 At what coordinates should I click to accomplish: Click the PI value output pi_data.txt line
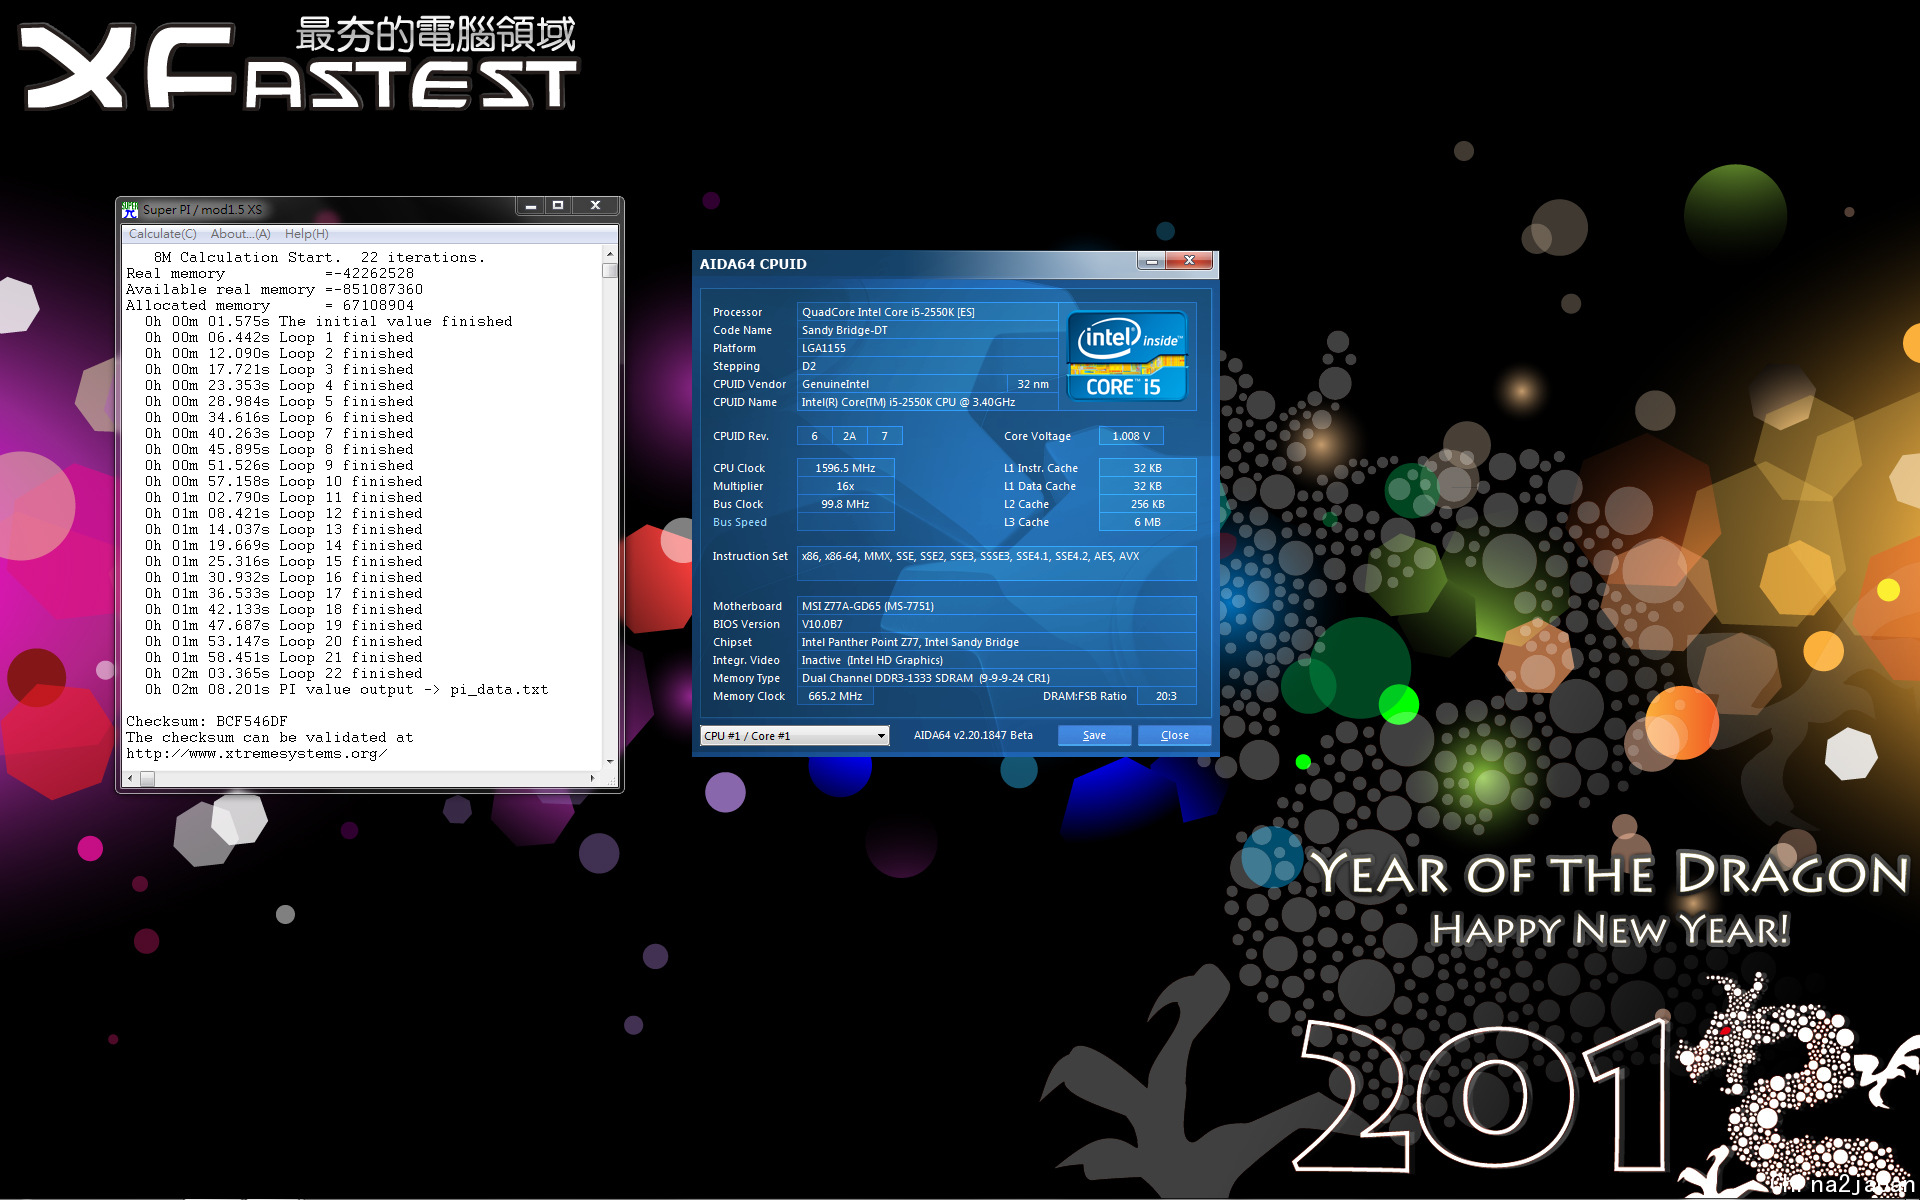(x=347, y=689)
